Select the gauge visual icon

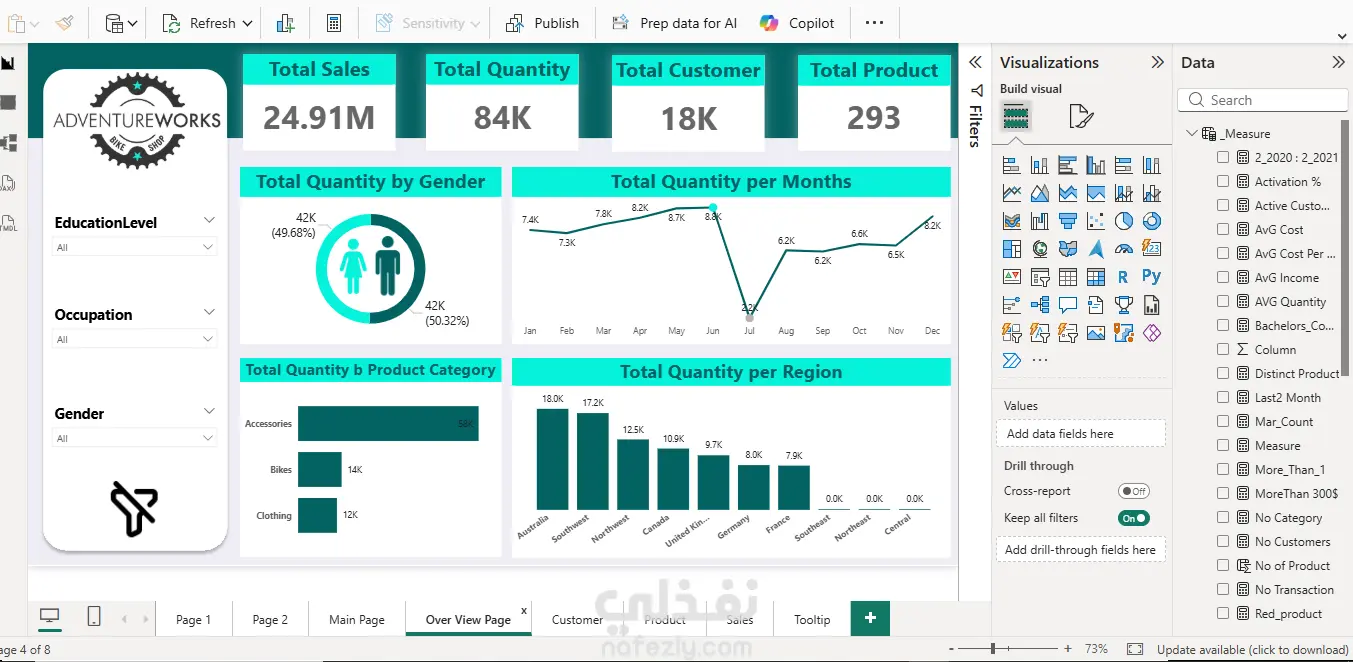tap(1123, 249)
